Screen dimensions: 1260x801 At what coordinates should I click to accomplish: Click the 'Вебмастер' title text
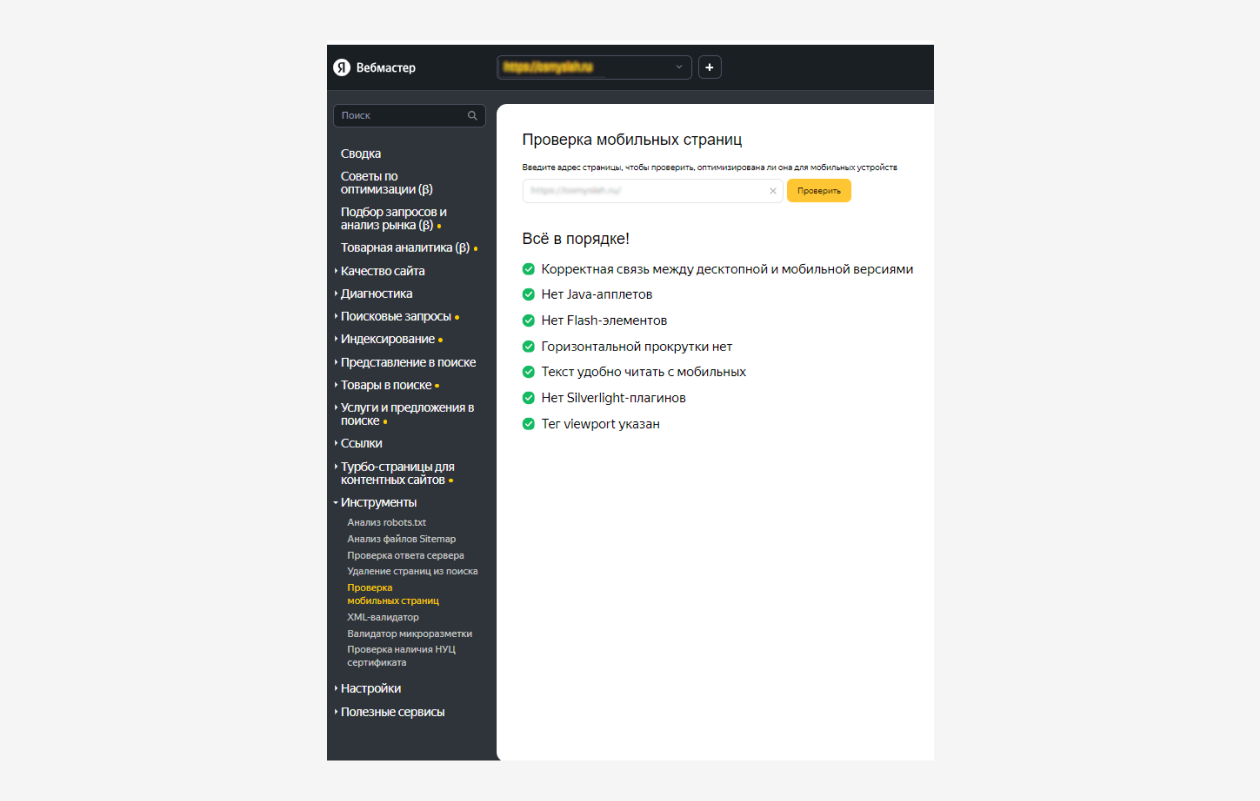click(x=386, y=68)
